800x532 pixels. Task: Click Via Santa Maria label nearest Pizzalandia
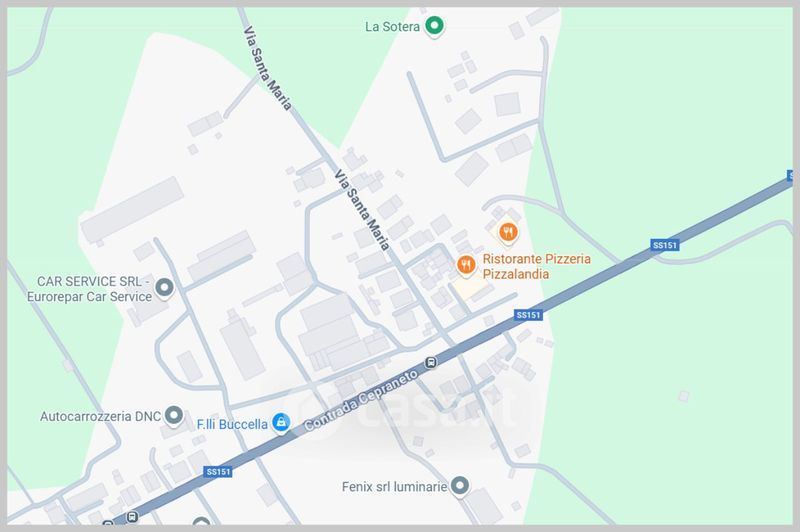(x=362, y=210)
